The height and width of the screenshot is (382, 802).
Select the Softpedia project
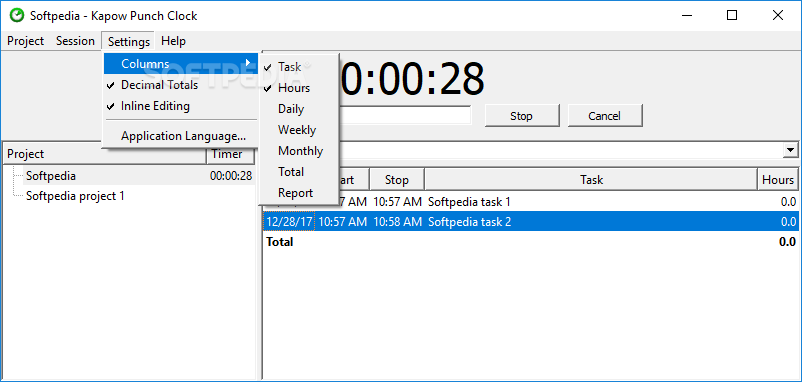coord(51,176)
